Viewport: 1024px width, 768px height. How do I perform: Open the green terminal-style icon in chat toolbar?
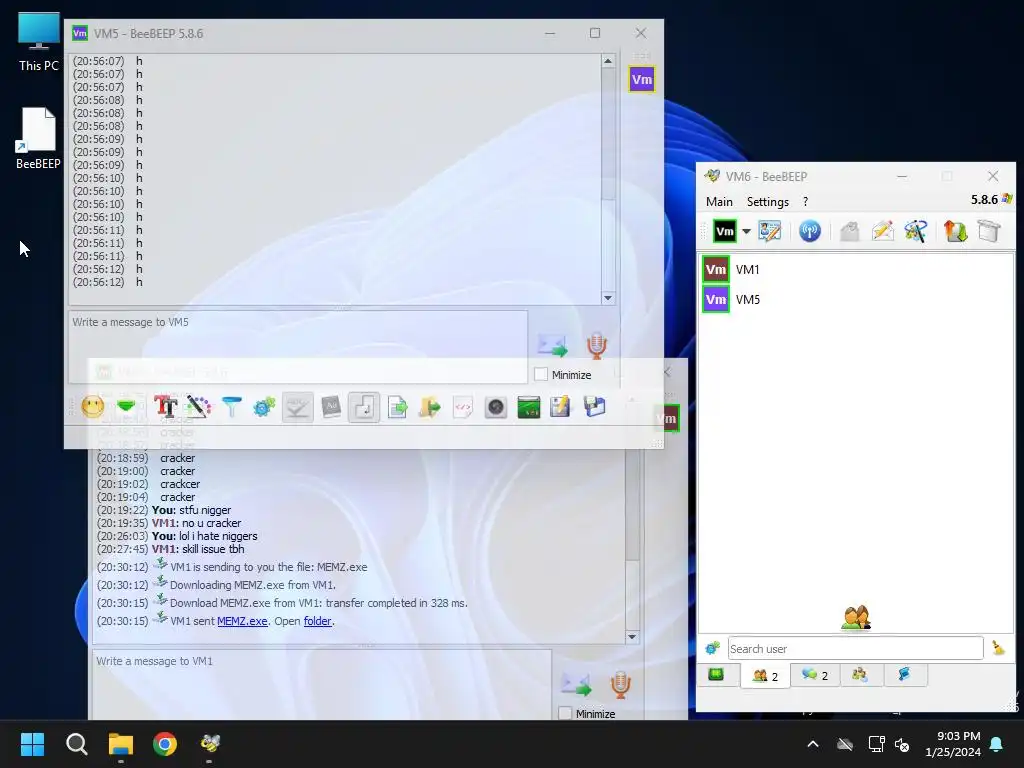click(x=528, y=407)
